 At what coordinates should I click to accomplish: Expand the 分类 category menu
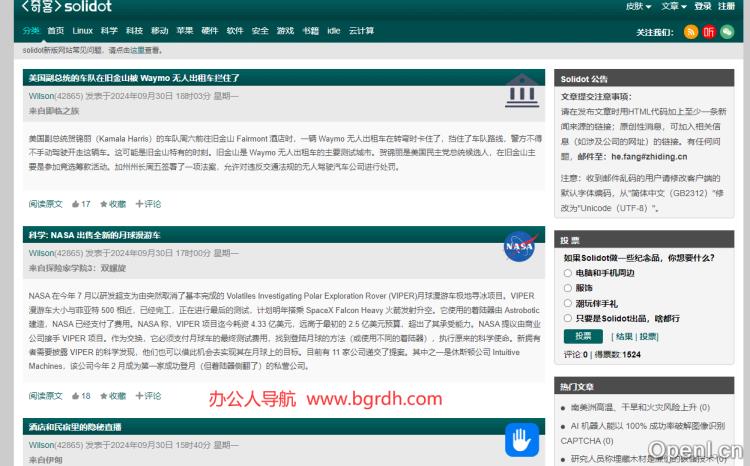click(31, 31)
